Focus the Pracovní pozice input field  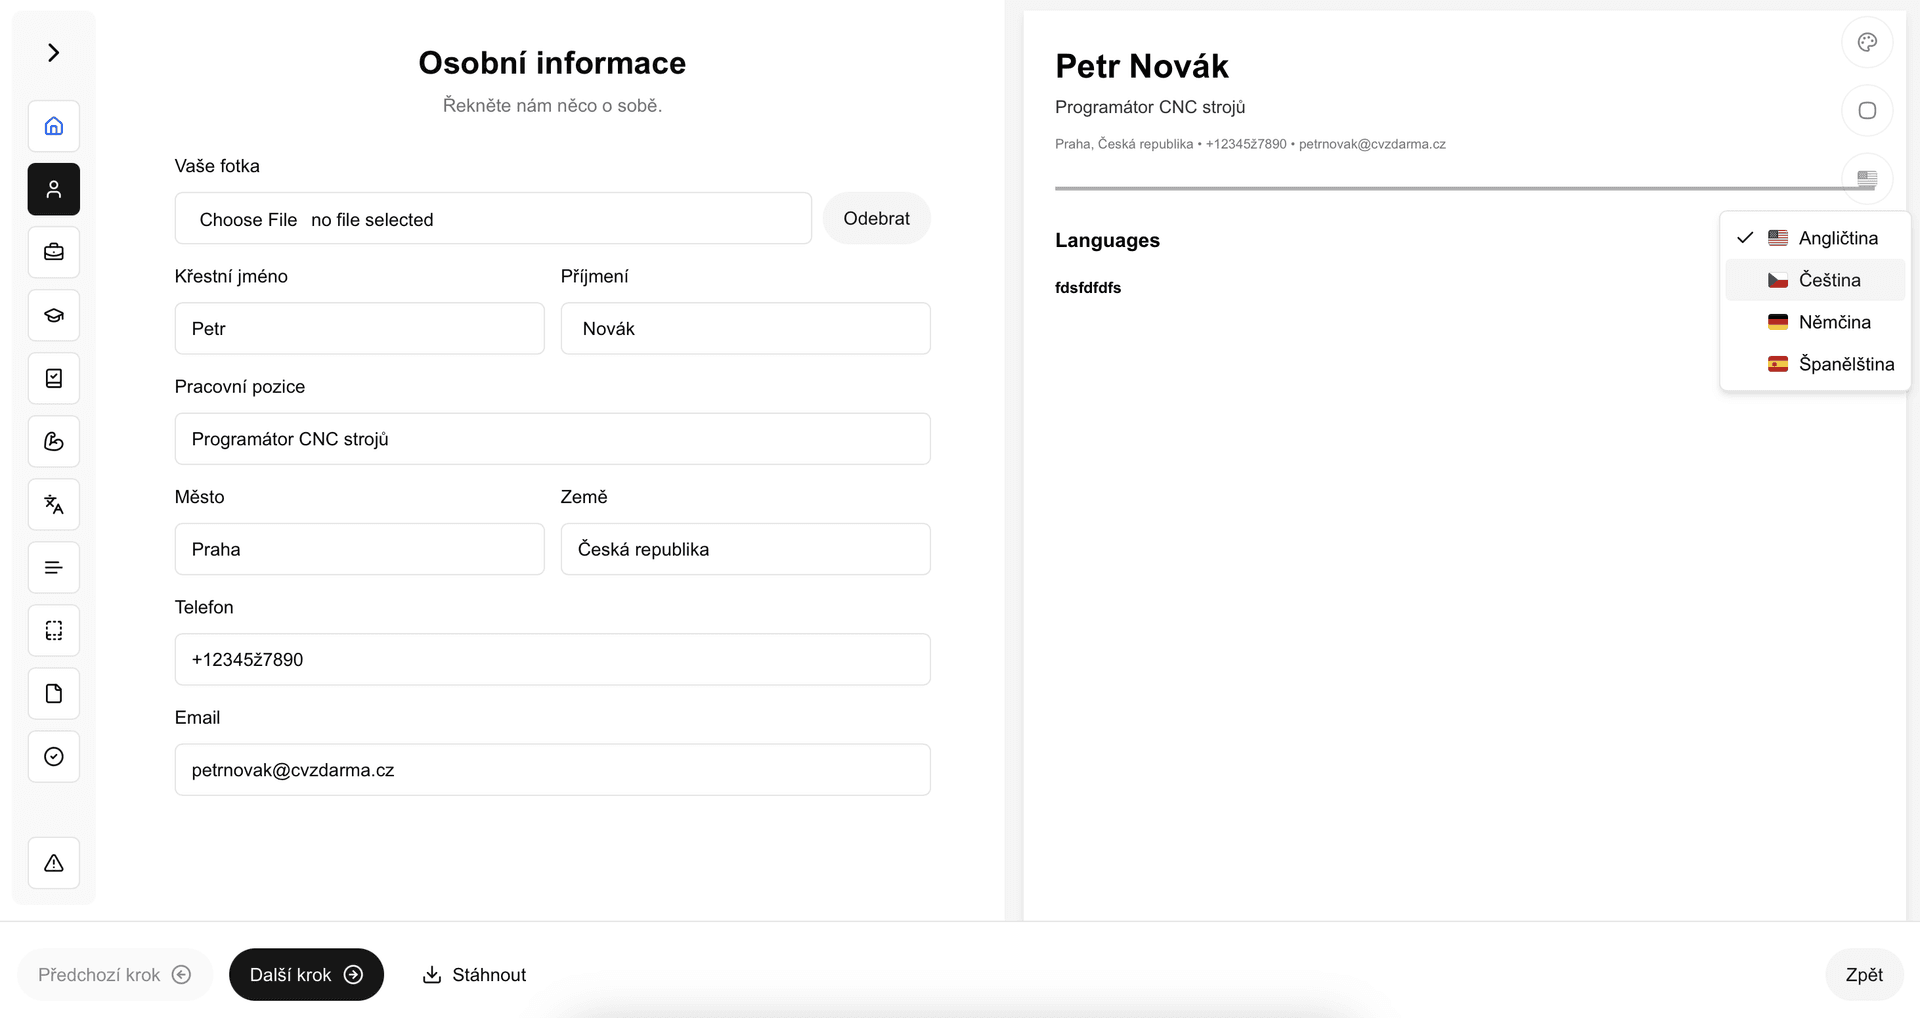coord(552,439)
